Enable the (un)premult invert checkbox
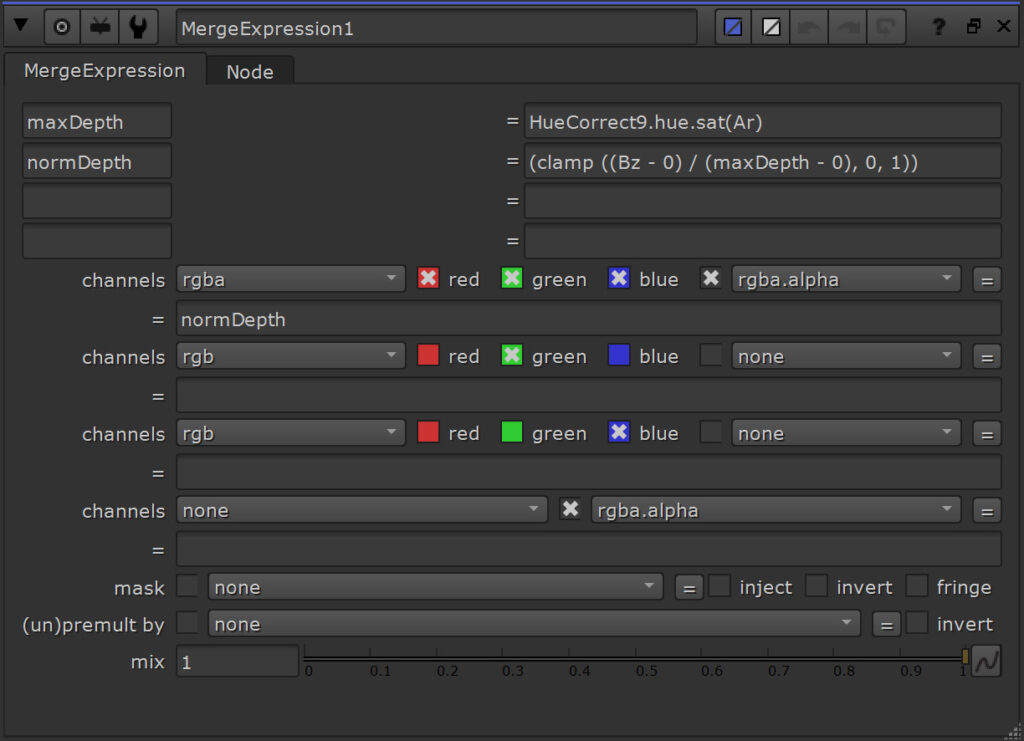 coord(916,623)
